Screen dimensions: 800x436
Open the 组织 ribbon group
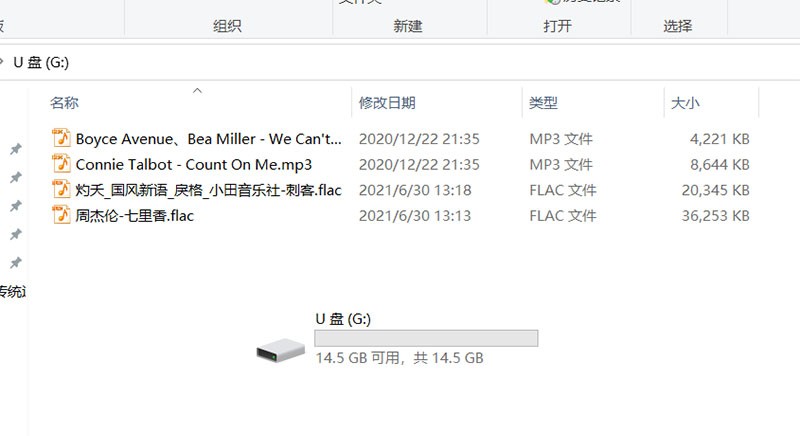(227, 25)
